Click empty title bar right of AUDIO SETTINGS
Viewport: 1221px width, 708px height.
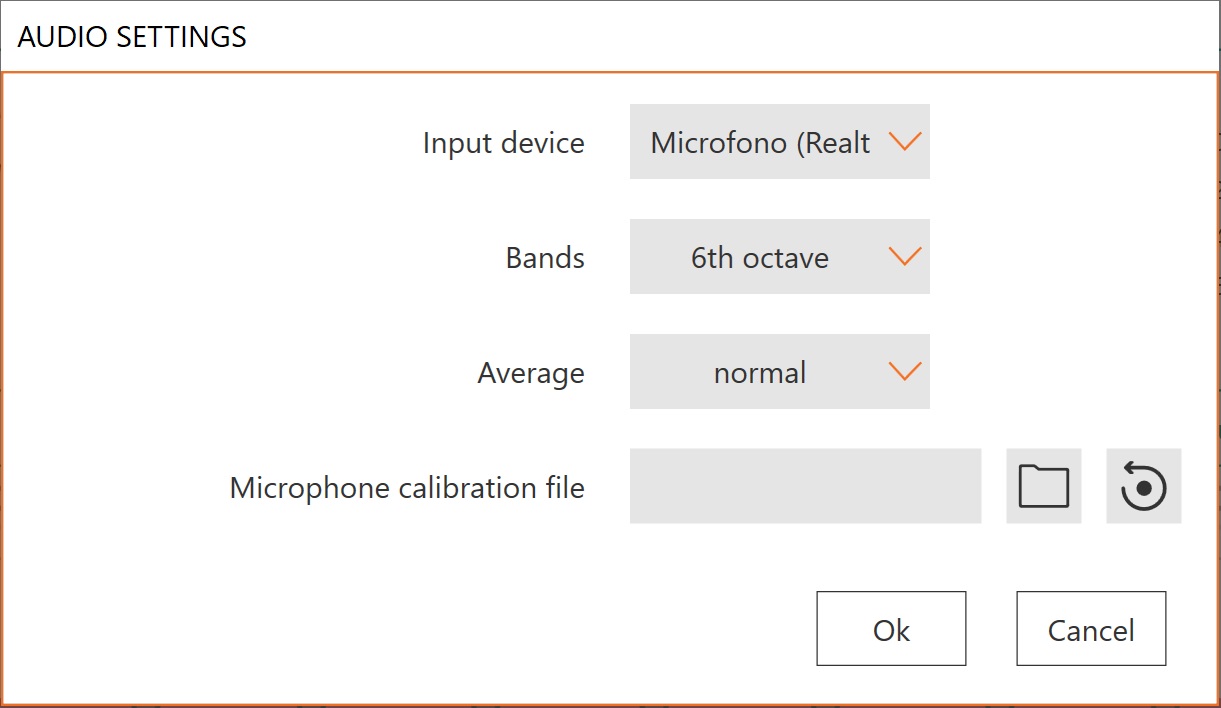700,37
